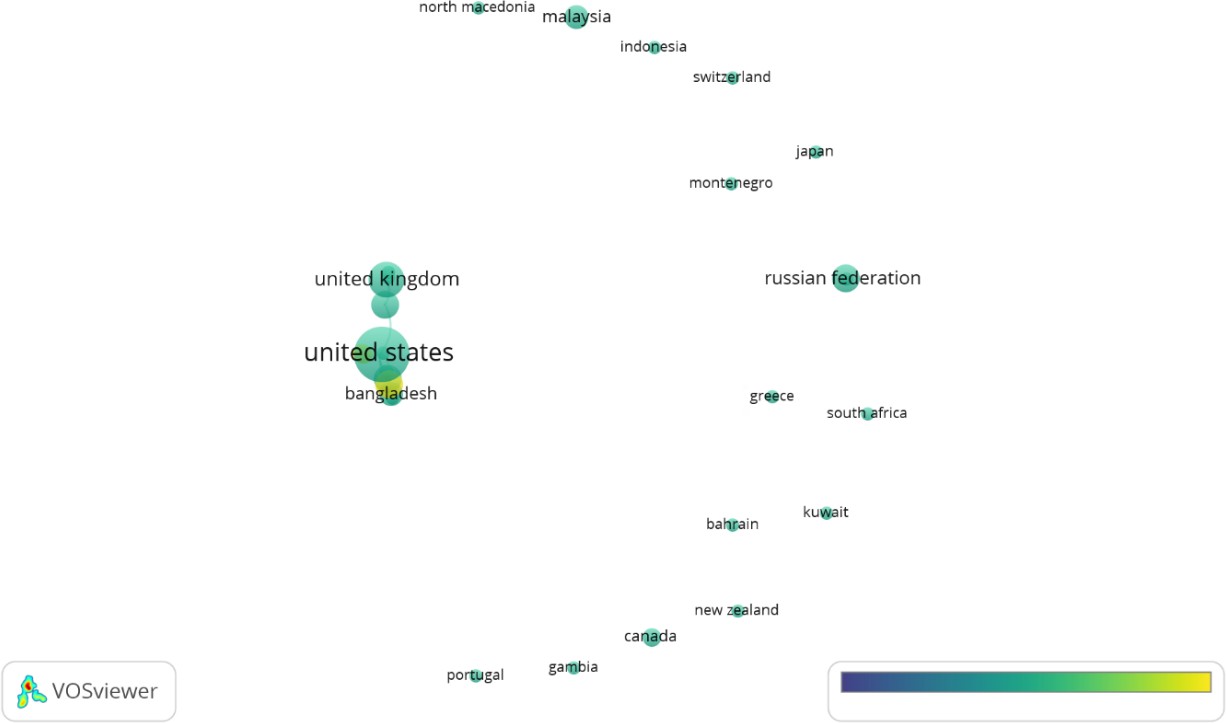Select the Canada node circle

click(652, 637)
